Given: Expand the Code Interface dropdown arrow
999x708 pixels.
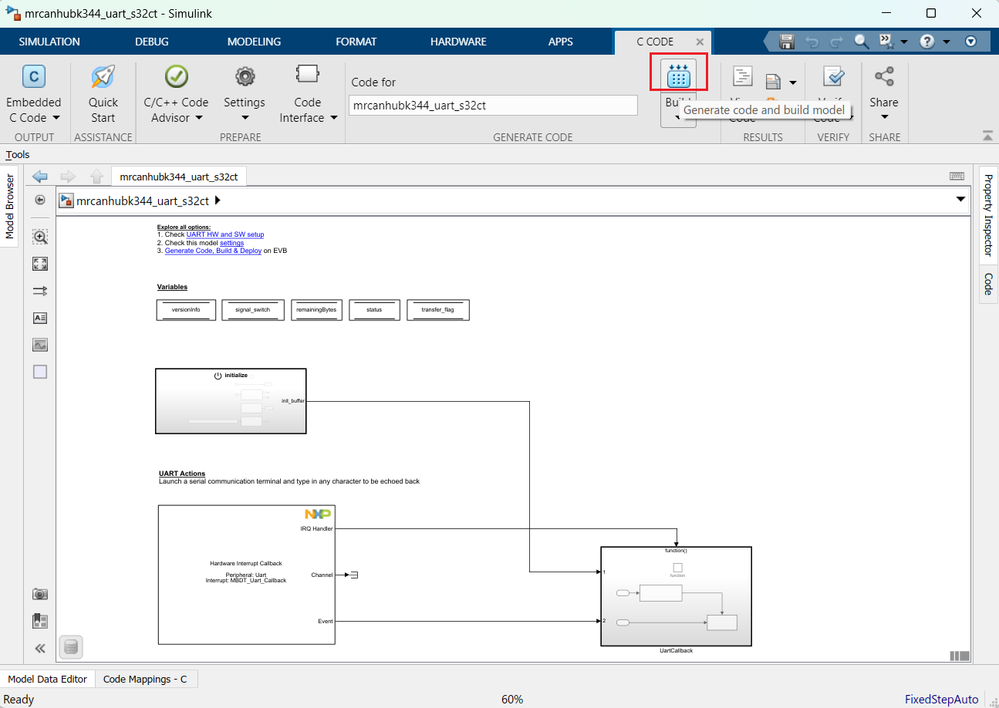Looking at the screenshot, I should coord(334,118).
